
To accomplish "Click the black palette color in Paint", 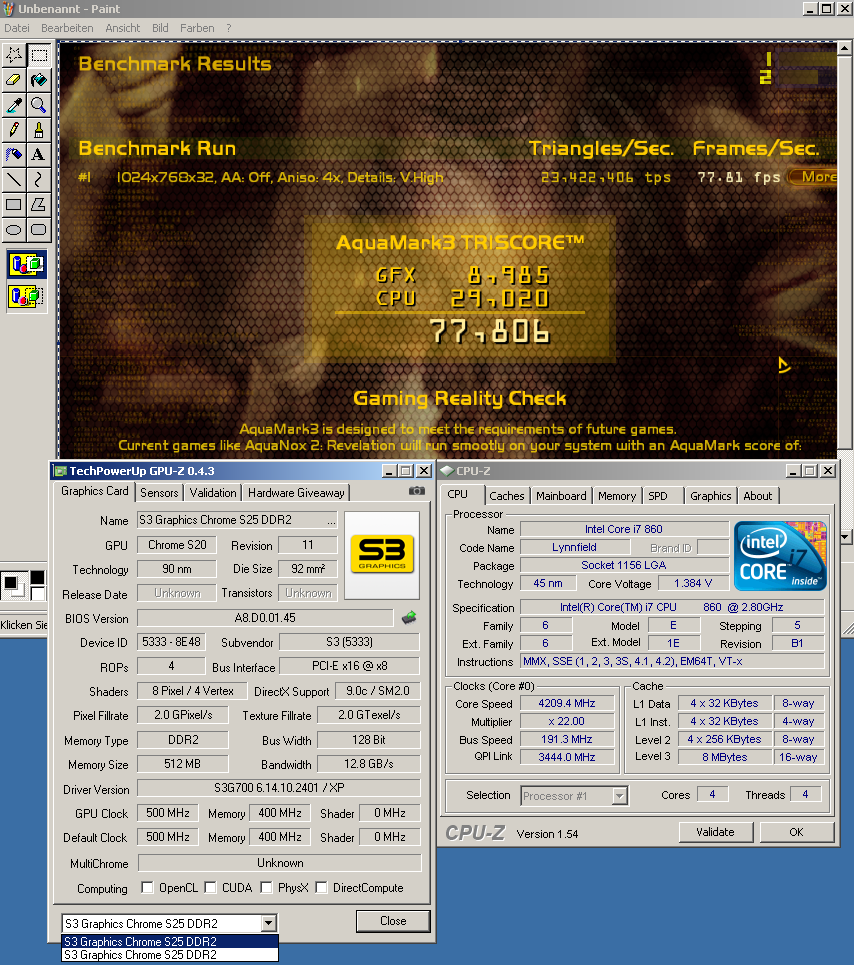I will pos(38,577).
